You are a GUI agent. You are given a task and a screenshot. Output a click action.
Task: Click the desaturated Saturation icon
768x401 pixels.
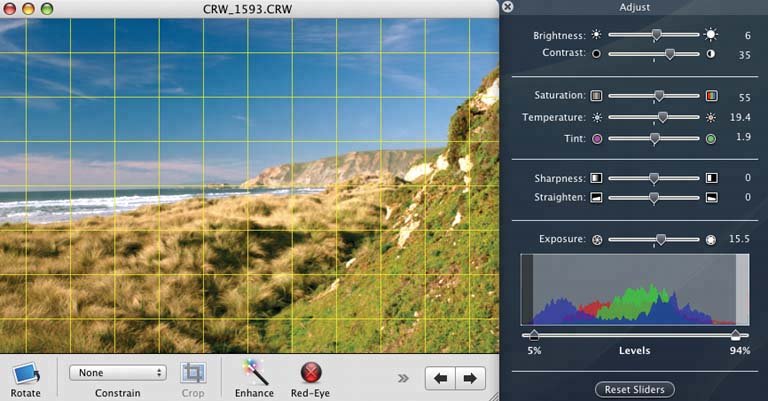coord(596,95)
